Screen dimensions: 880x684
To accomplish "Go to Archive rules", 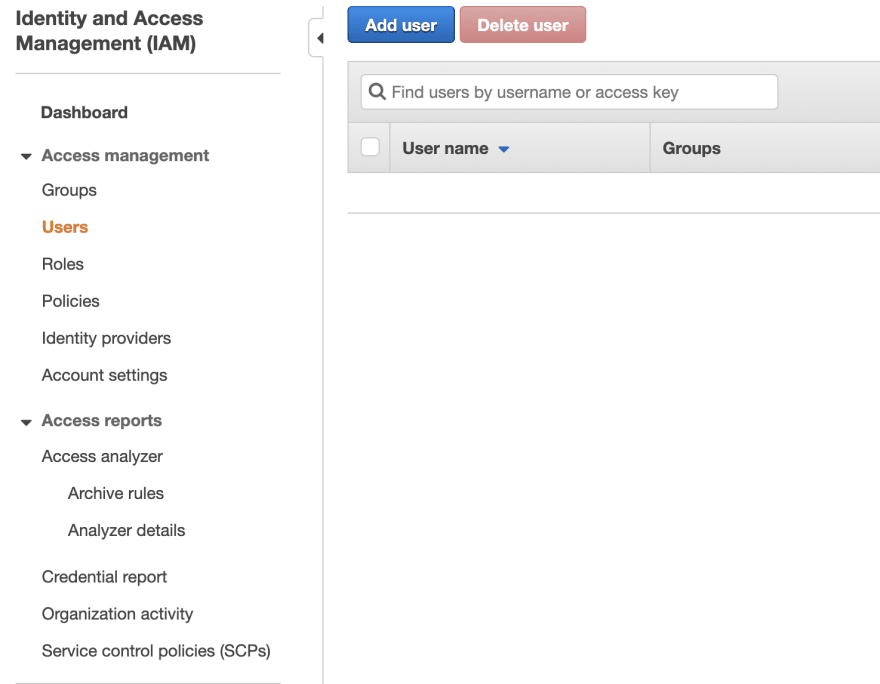I will [x=116, y=493].
